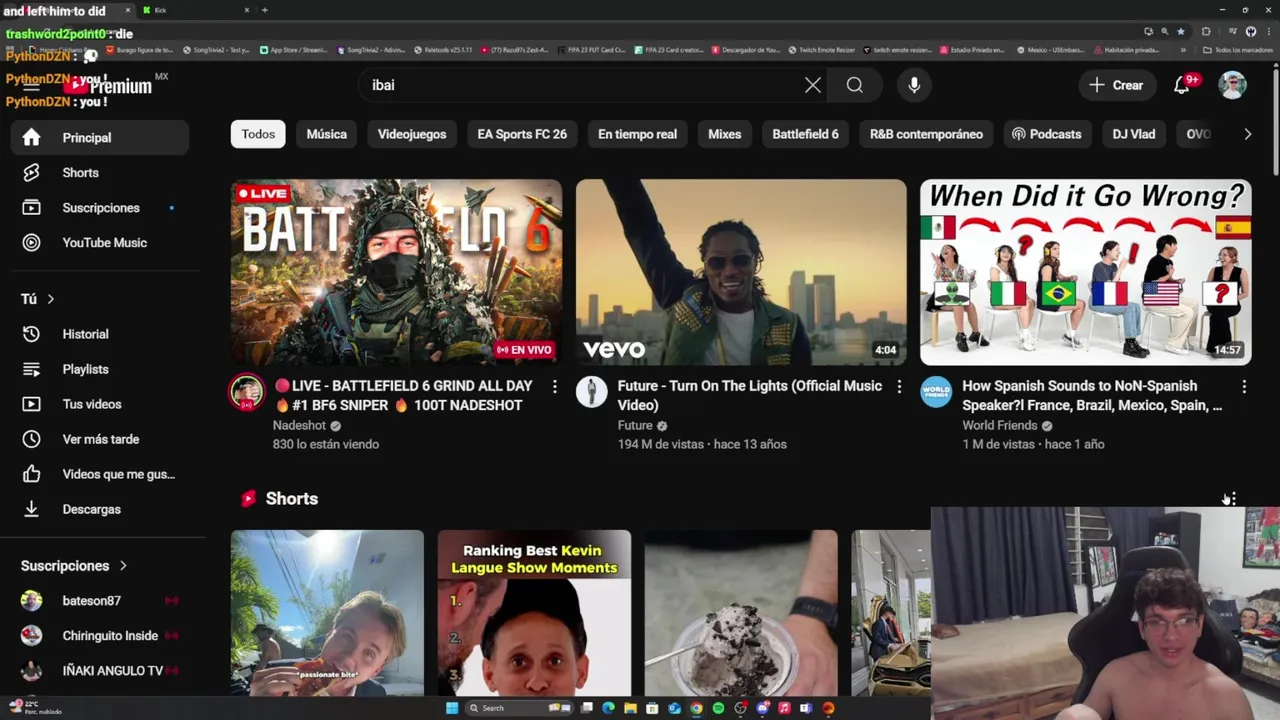Click the Crear button
Viewport: 1280px width, 720px height.
coord(1117,85)
